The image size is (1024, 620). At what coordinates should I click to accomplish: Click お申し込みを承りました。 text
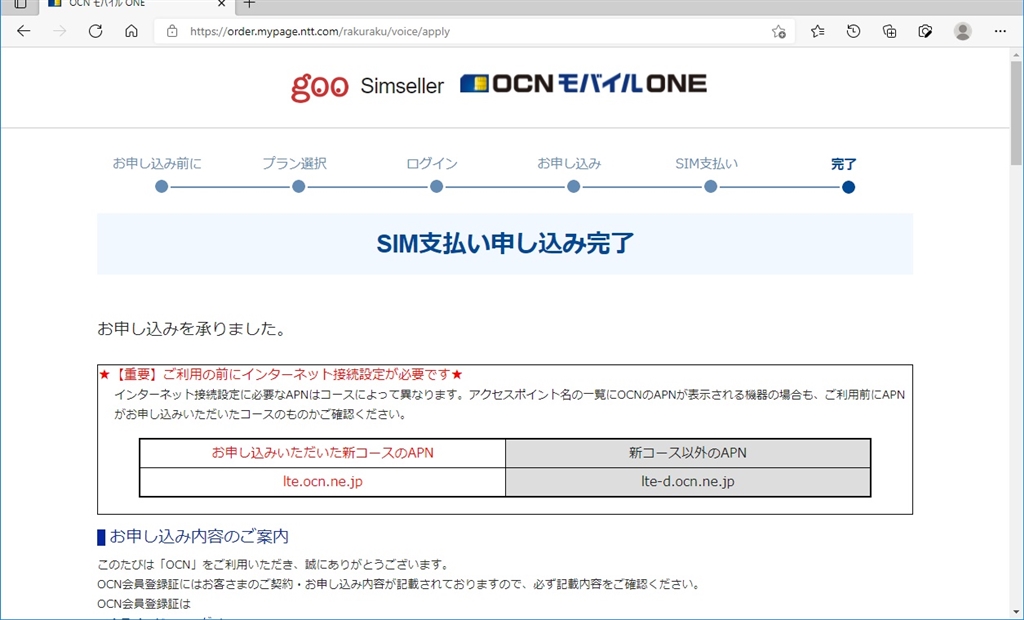[192, 329]
